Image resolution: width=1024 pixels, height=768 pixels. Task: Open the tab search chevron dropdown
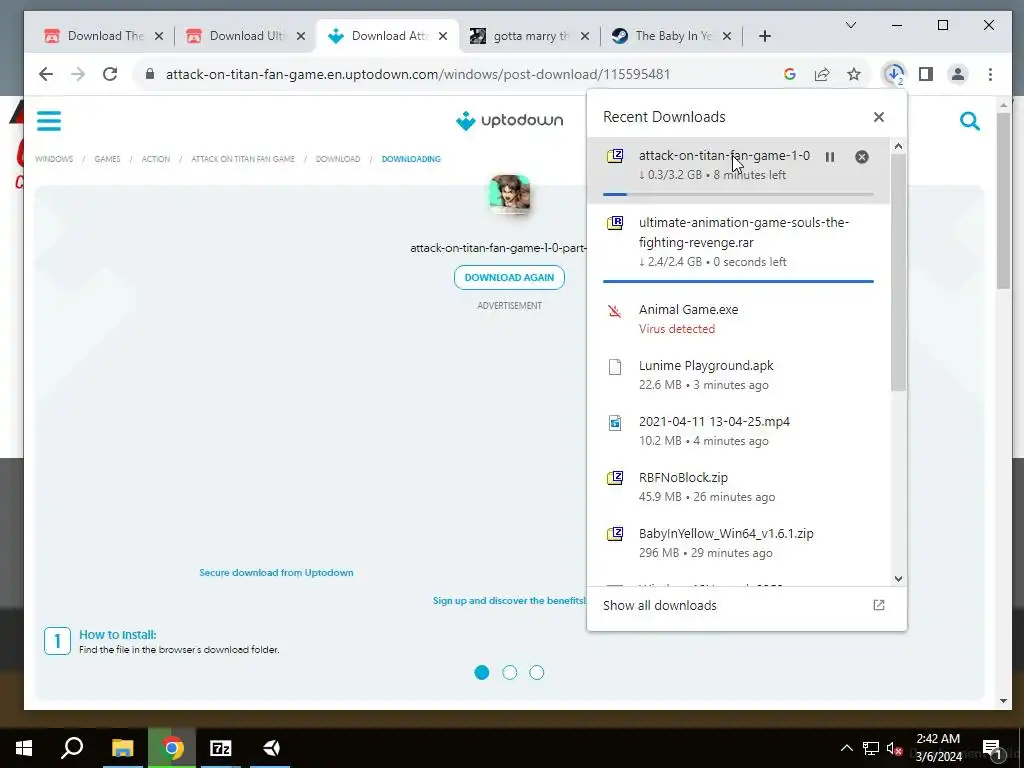tap(850, 25)
